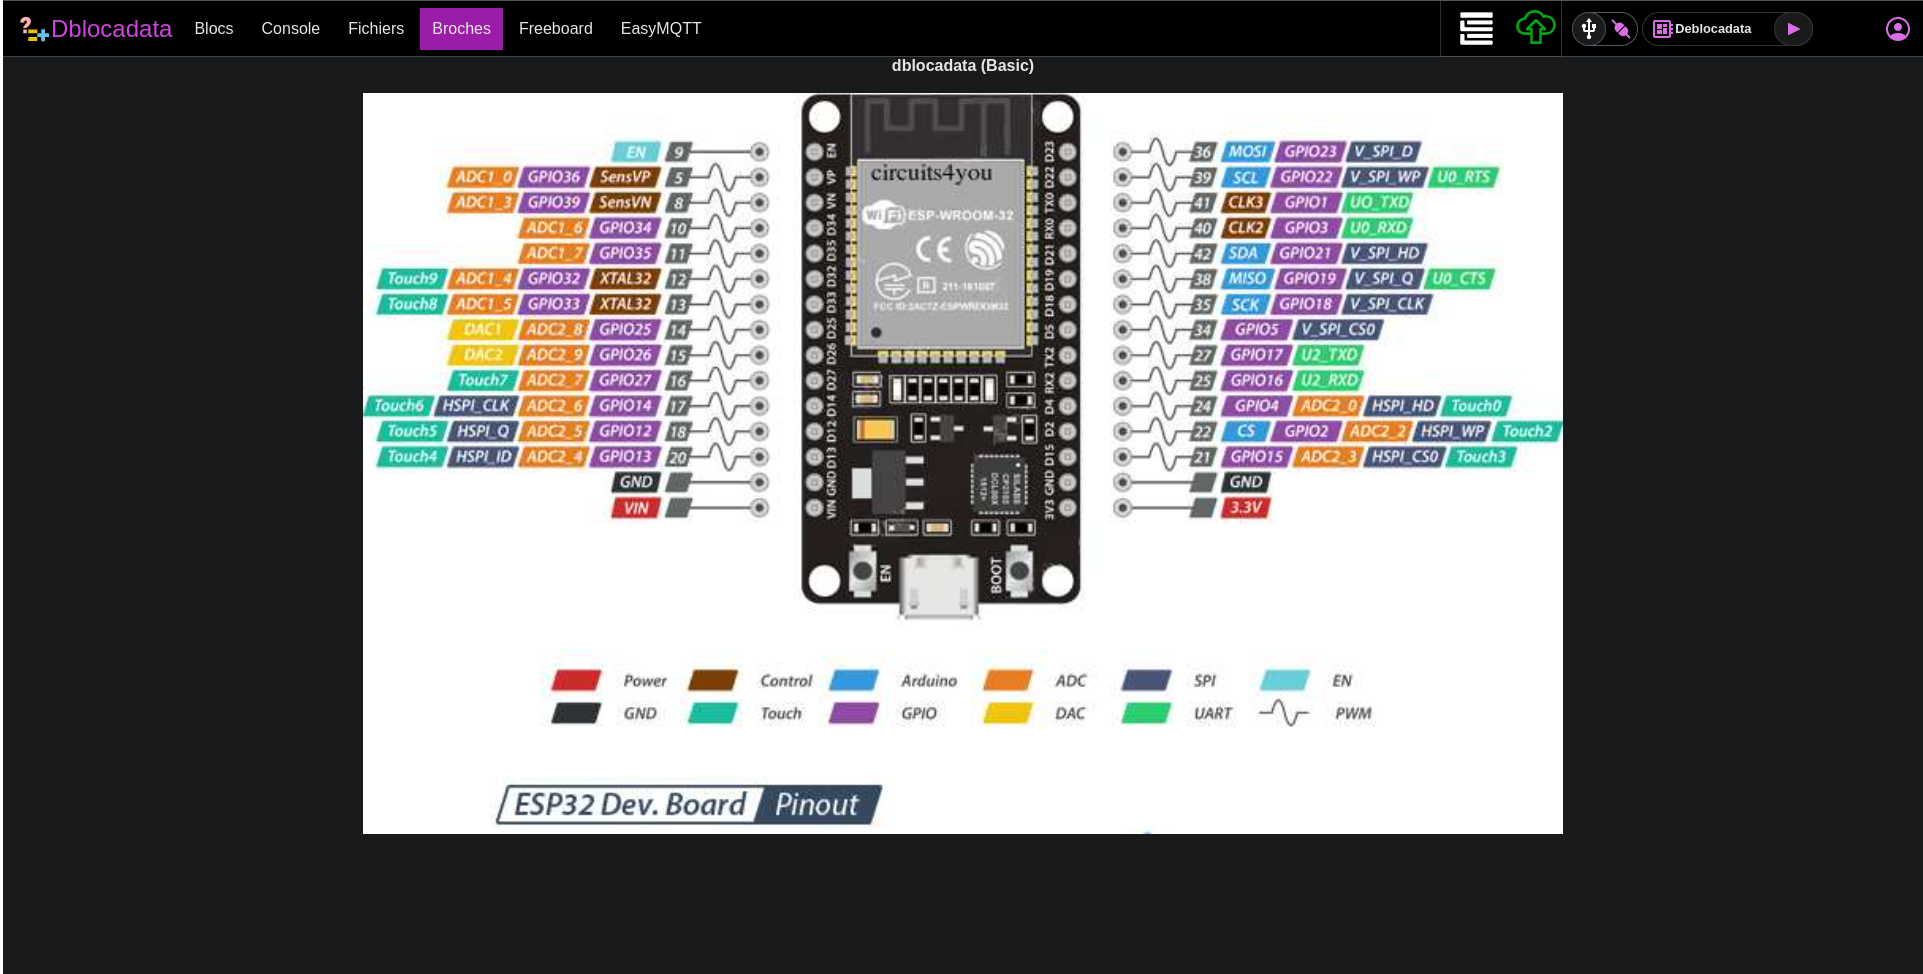
Task: Click the ESP-WROOM-32 chip on the board image
Action: (939, 253)
